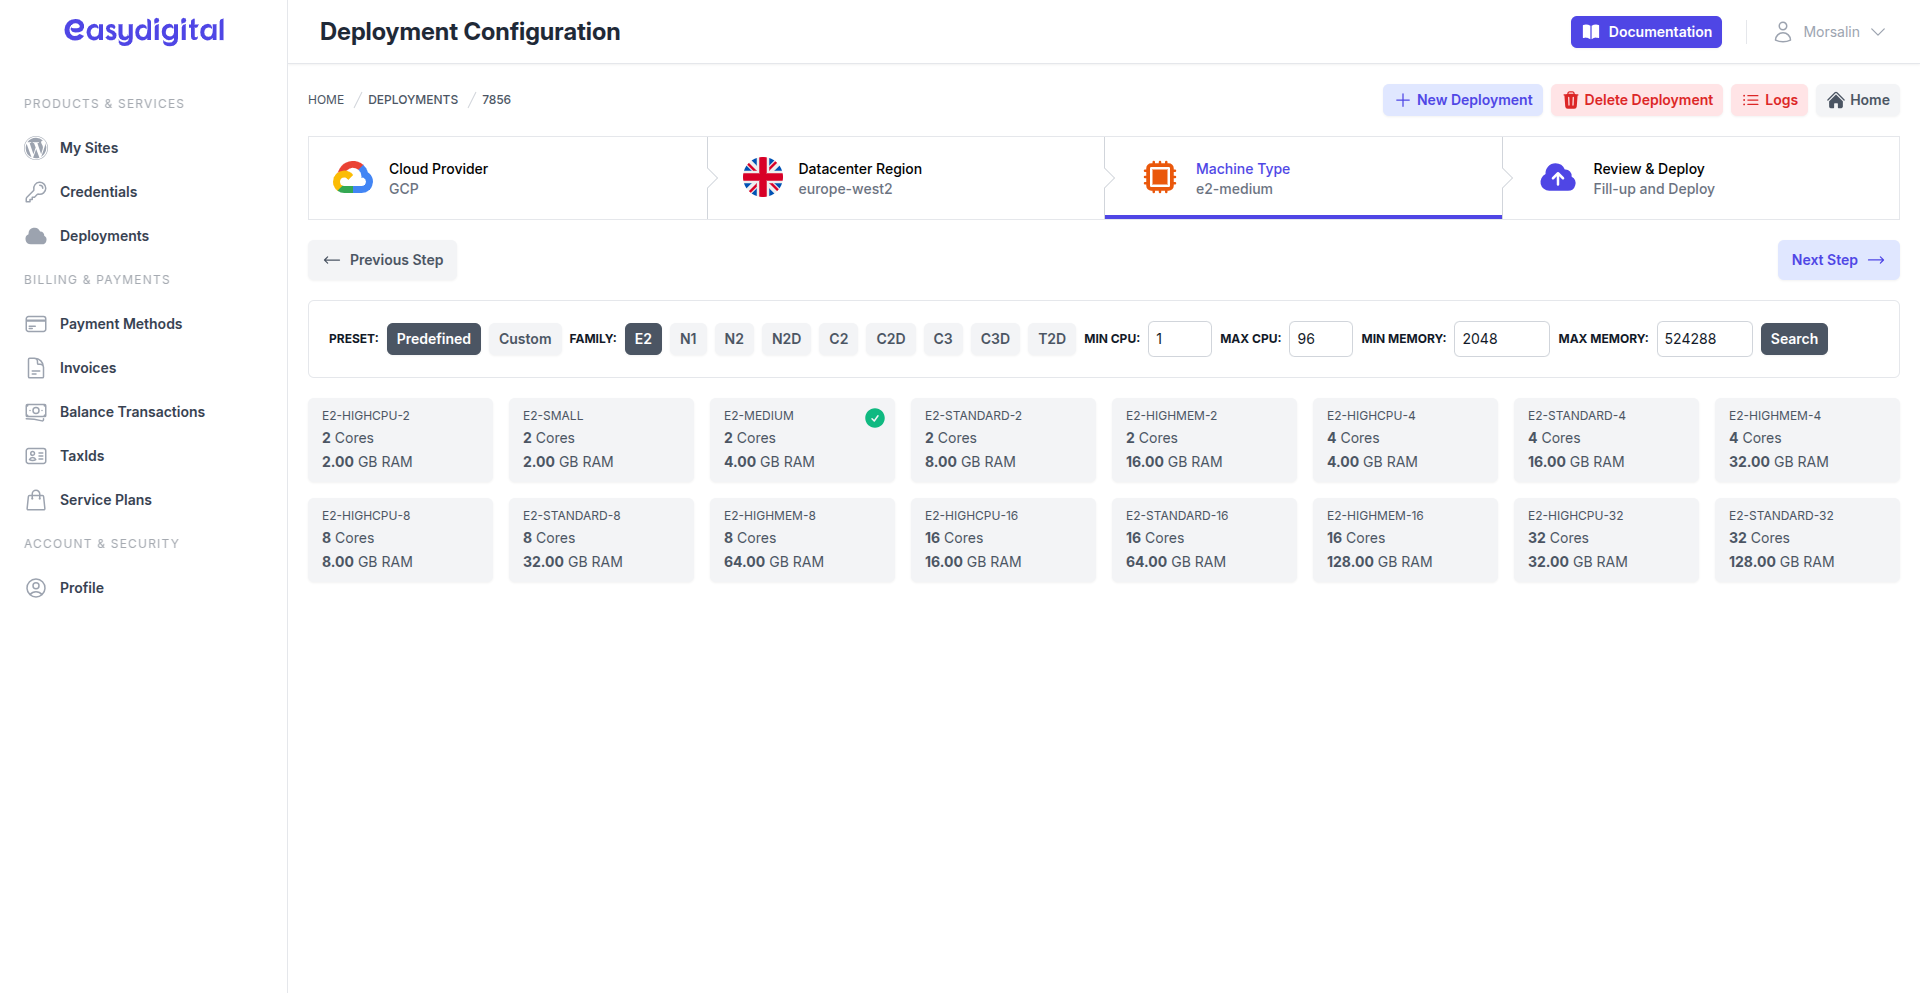
Task: Click the Delete Deployment button
Action: coord(1636,100)
